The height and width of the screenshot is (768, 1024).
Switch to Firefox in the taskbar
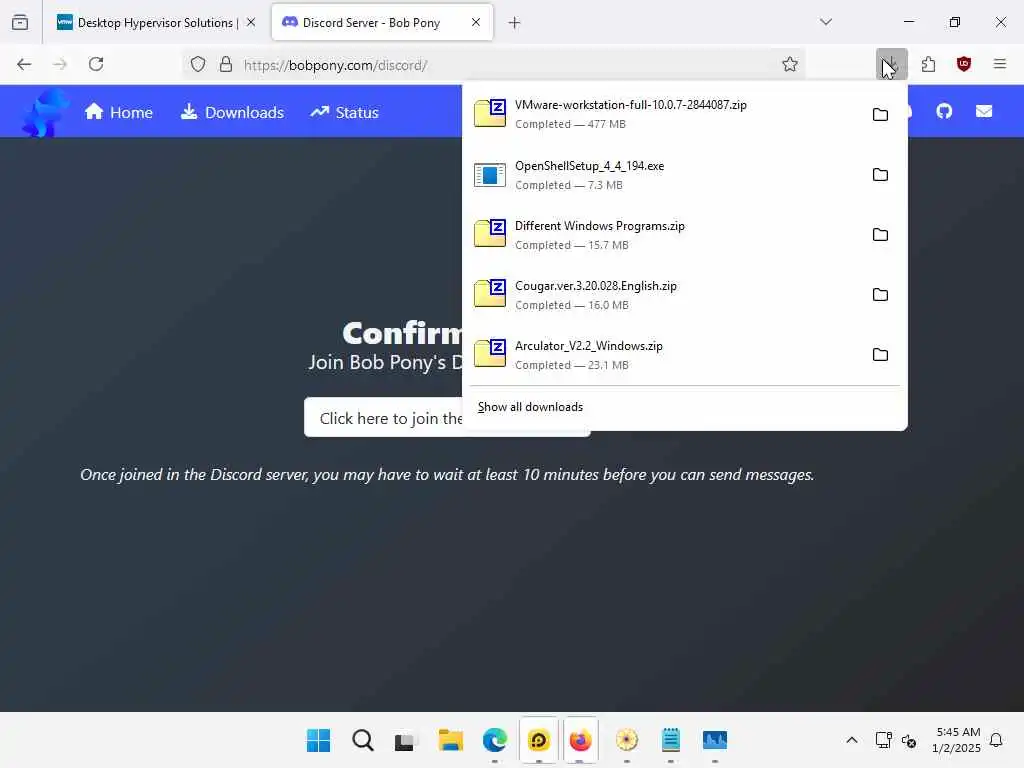click(580, 740)
